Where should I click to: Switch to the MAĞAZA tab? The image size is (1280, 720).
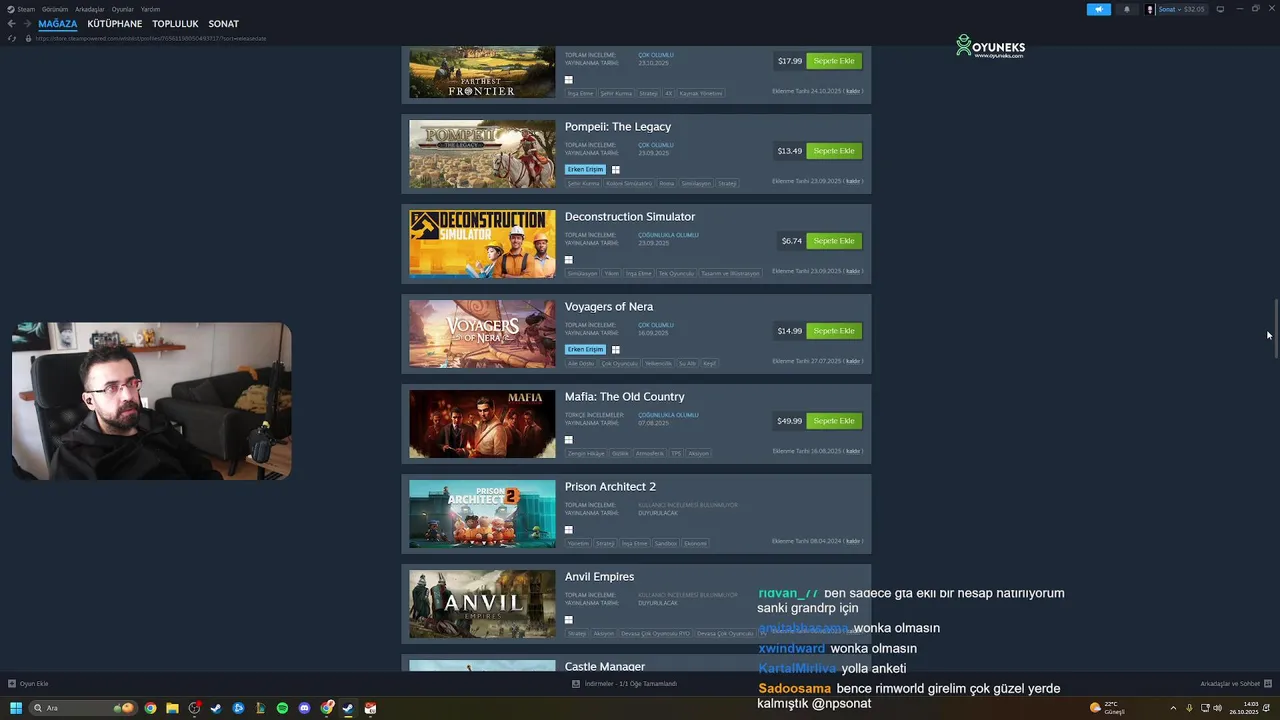[x=58, y=24]
